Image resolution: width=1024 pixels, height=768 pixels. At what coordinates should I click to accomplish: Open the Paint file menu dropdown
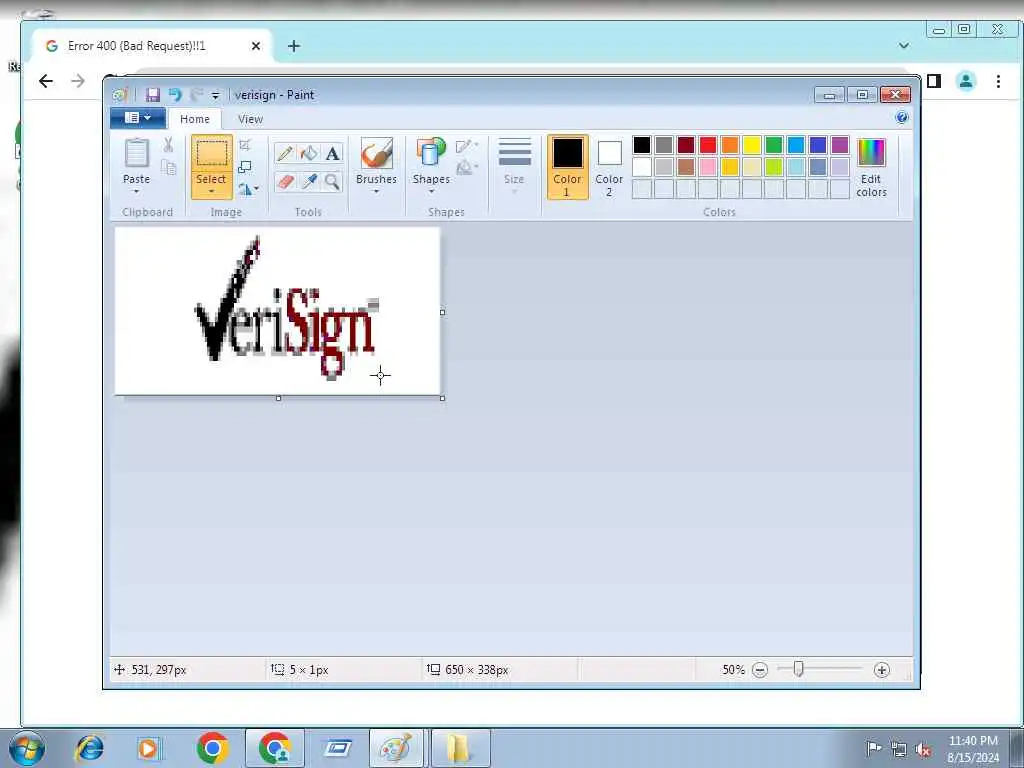[137, 118]
